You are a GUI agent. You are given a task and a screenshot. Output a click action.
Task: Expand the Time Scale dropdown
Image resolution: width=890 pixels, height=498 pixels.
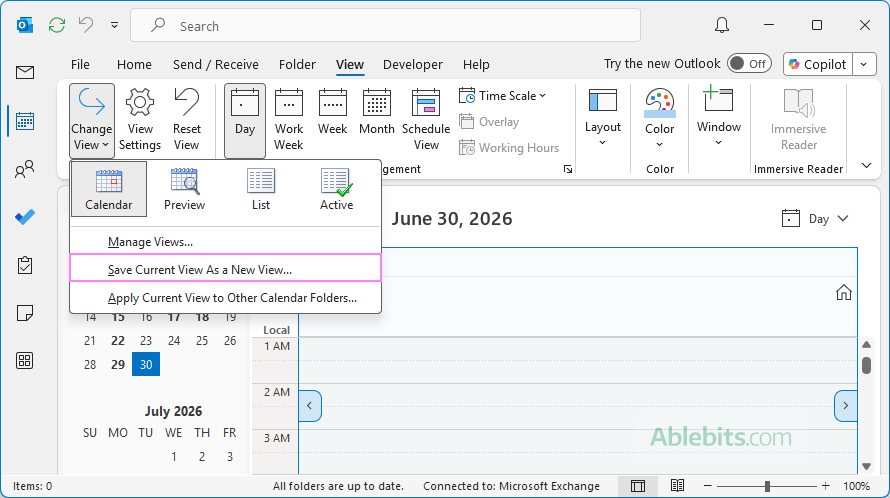[x=502, y=96]
